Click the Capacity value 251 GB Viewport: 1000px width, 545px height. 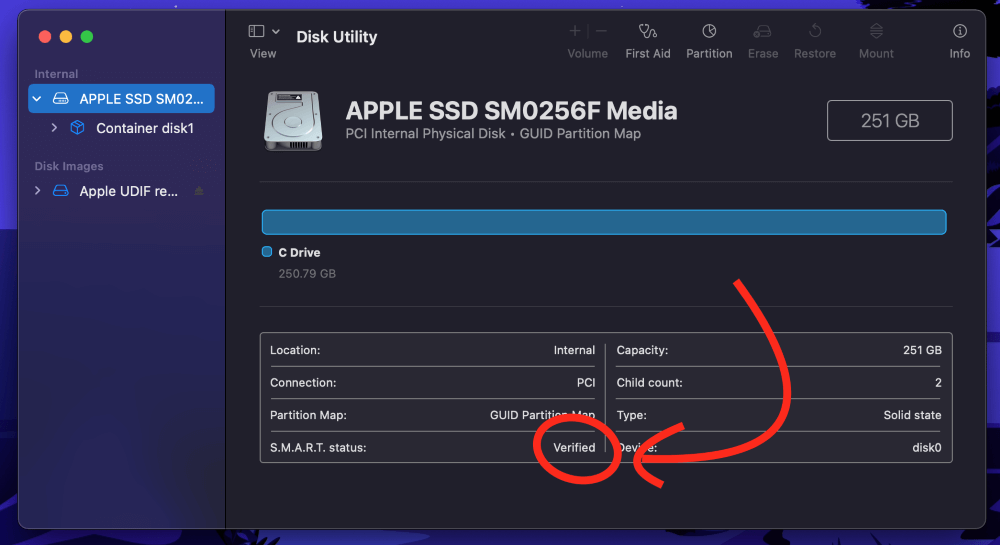pyautogui.click(x=922, y=350)
